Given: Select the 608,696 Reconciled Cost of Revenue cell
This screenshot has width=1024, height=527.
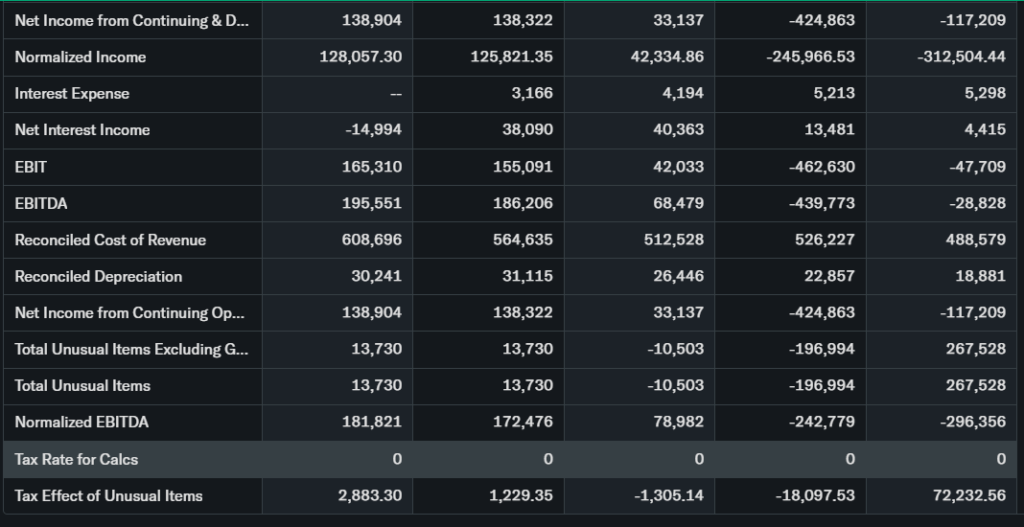Looking at the screenshot, I should 371,240.
